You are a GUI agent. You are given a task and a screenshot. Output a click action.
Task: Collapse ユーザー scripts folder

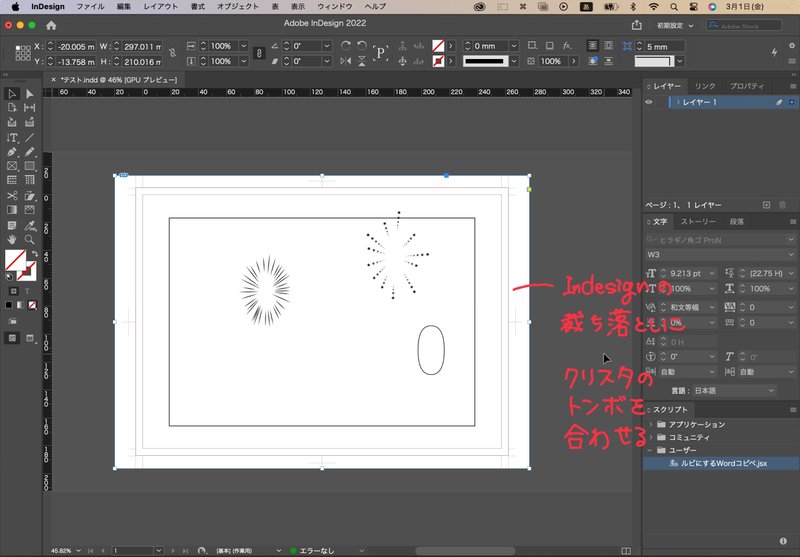[x=651, y=450]
